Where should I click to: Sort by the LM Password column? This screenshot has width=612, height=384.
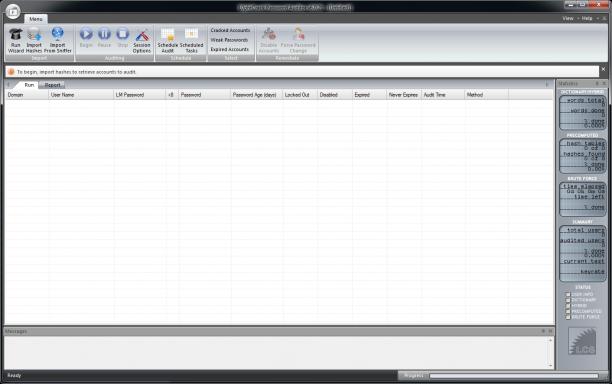pos(139,95)
